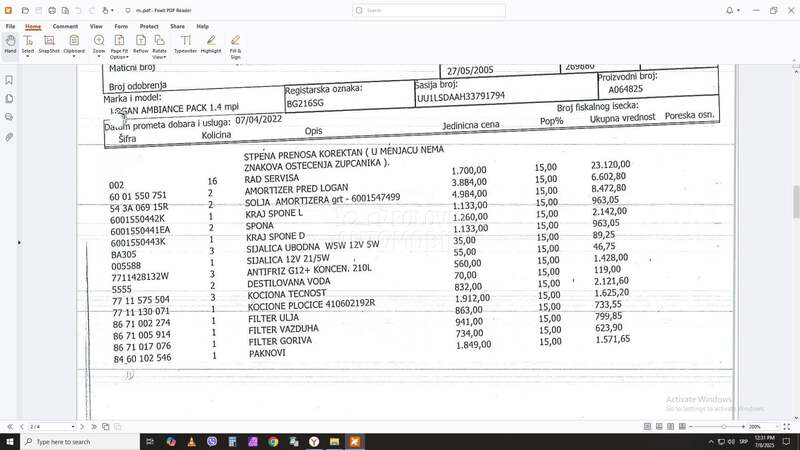Switch to the Share tab
800x450 pixels.
pyautogui.click(x=178, y=26)
